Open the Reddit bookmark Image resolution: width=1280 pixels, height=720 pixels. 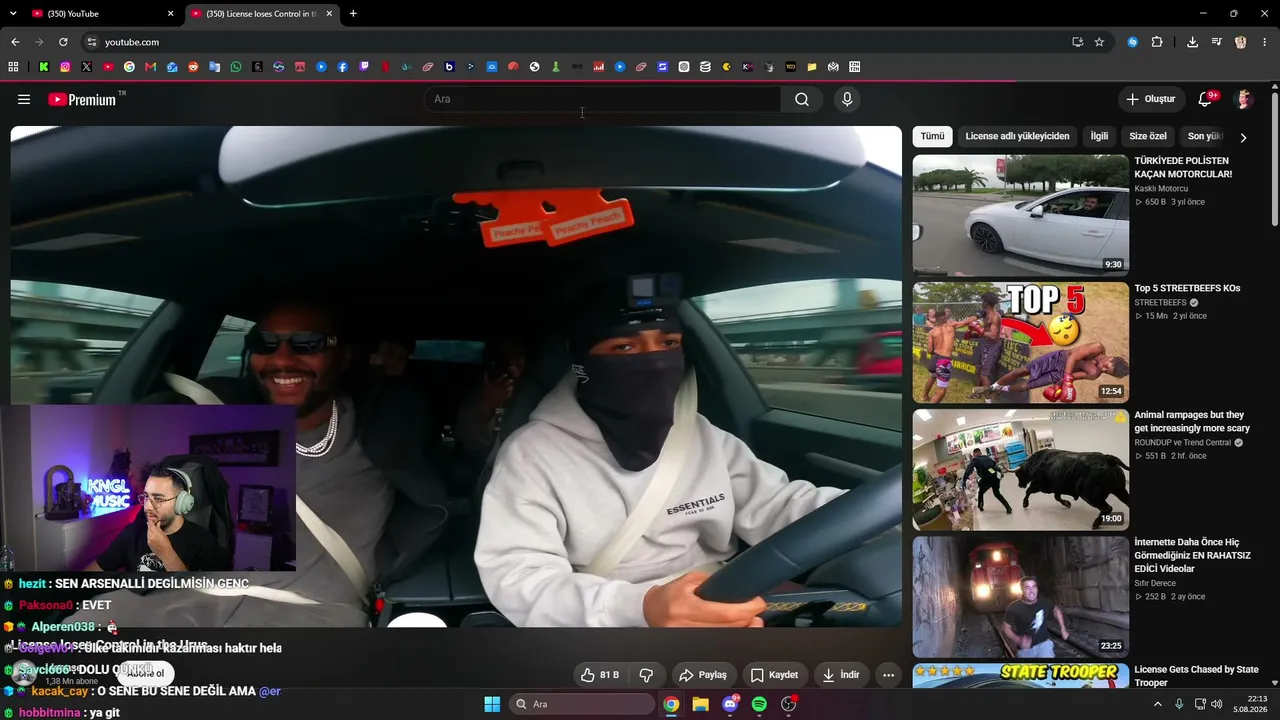tap(193, 67)
